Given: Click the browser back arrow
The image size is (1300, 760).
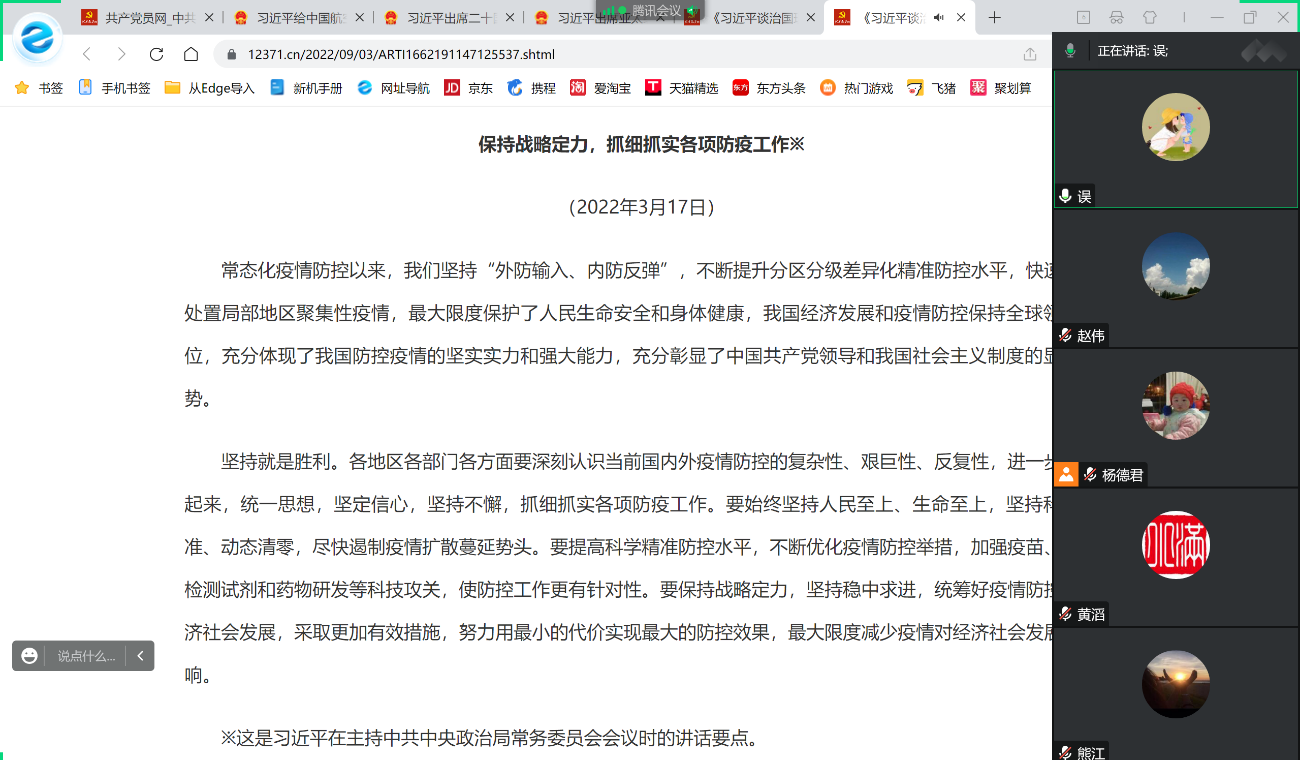Looking at the screenshot, I should [x=87, y=54].
